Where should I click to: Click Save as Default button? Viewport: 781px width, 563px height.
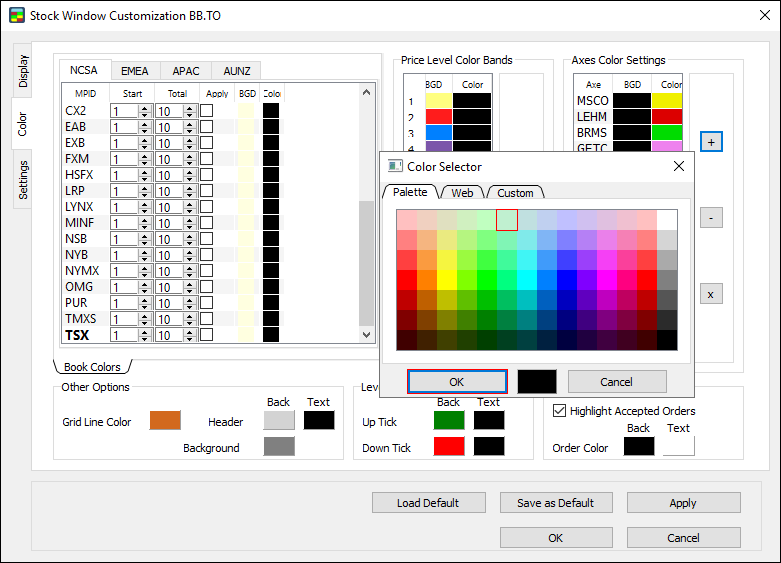[555, 503]
